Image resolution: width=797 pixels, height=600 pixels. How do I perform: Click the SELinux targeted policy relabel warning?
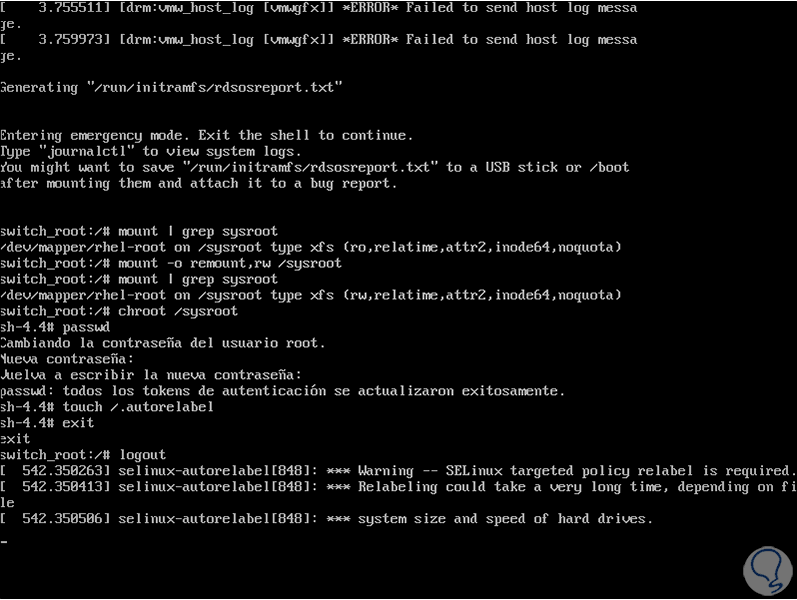[x=575, y=470]
